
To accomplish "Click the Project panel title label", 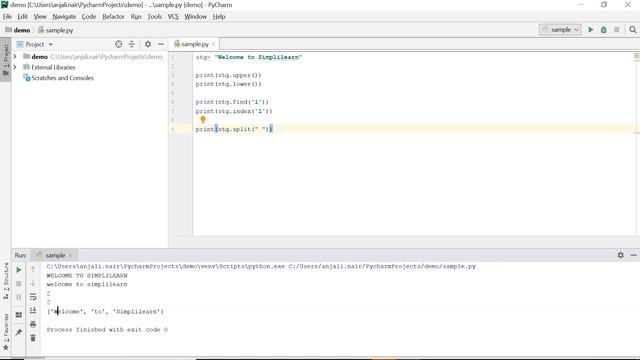I will 35,44.
